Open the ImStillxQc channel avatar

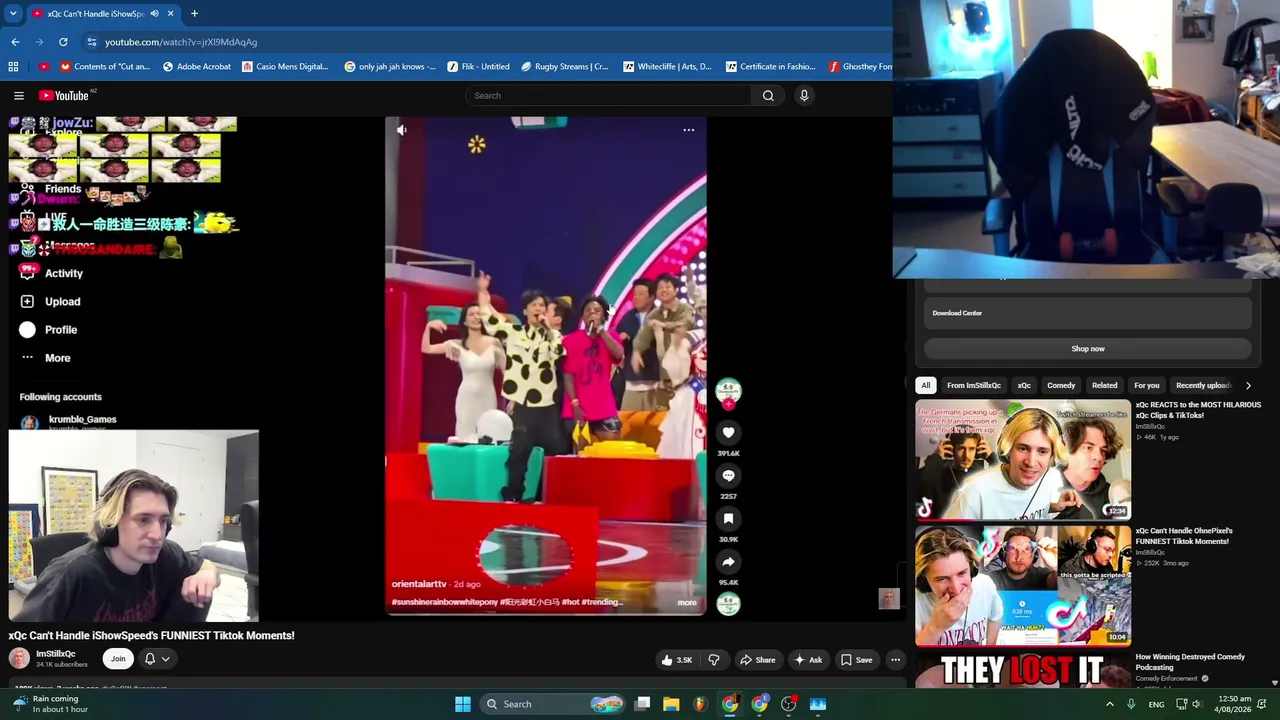click(19, 658)
